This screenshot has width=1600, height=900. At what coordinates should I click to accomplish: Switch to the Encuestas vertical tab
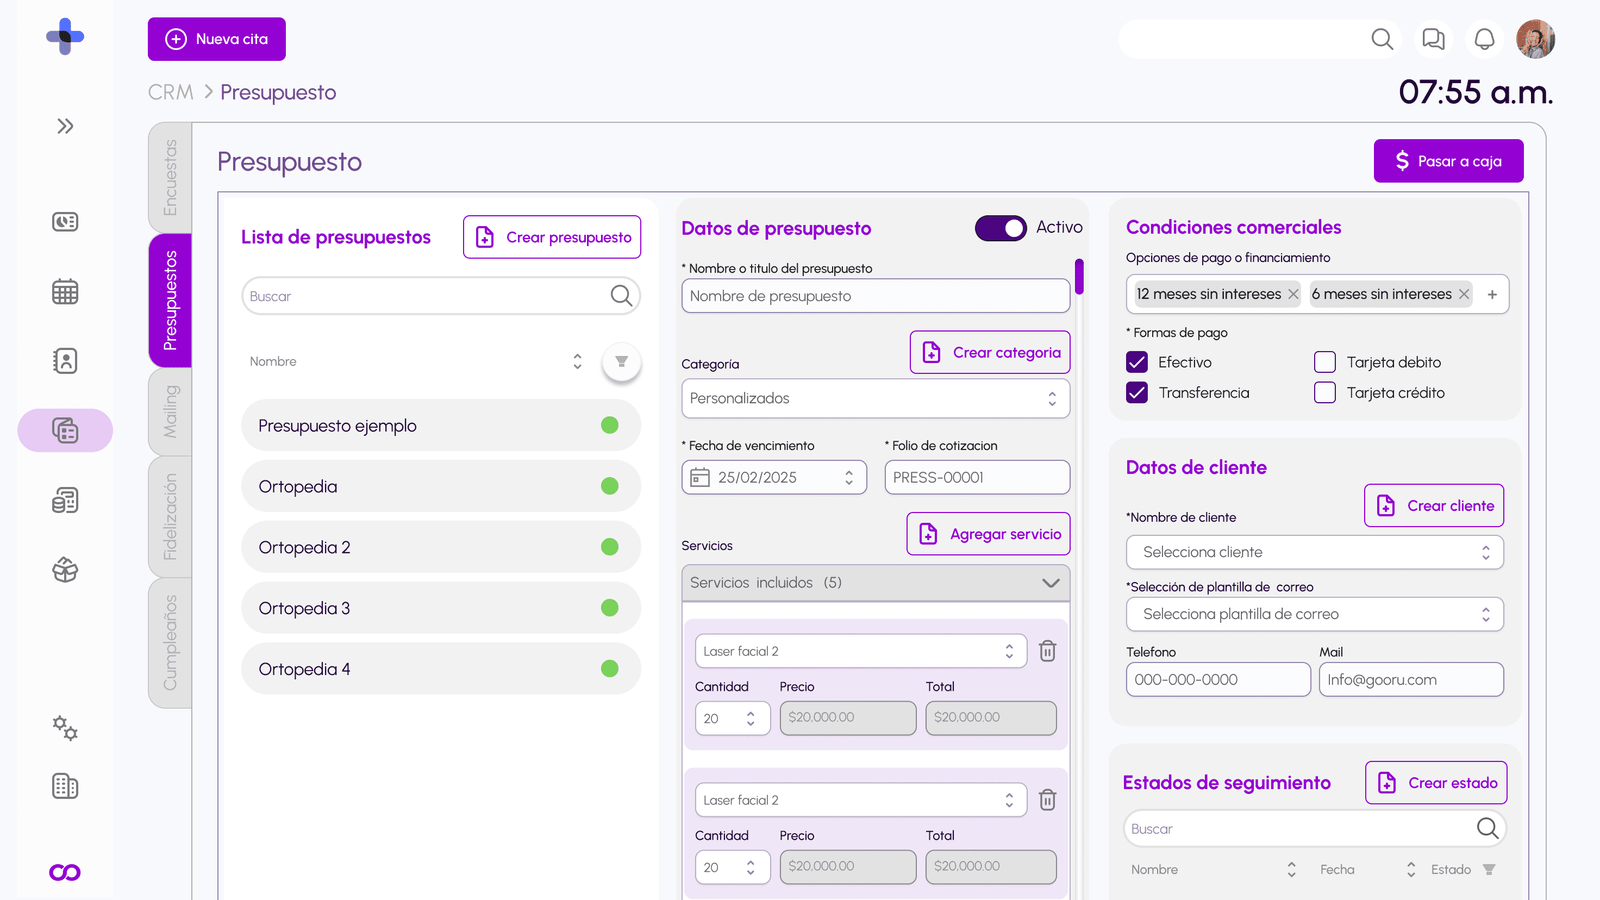[170, 177]
